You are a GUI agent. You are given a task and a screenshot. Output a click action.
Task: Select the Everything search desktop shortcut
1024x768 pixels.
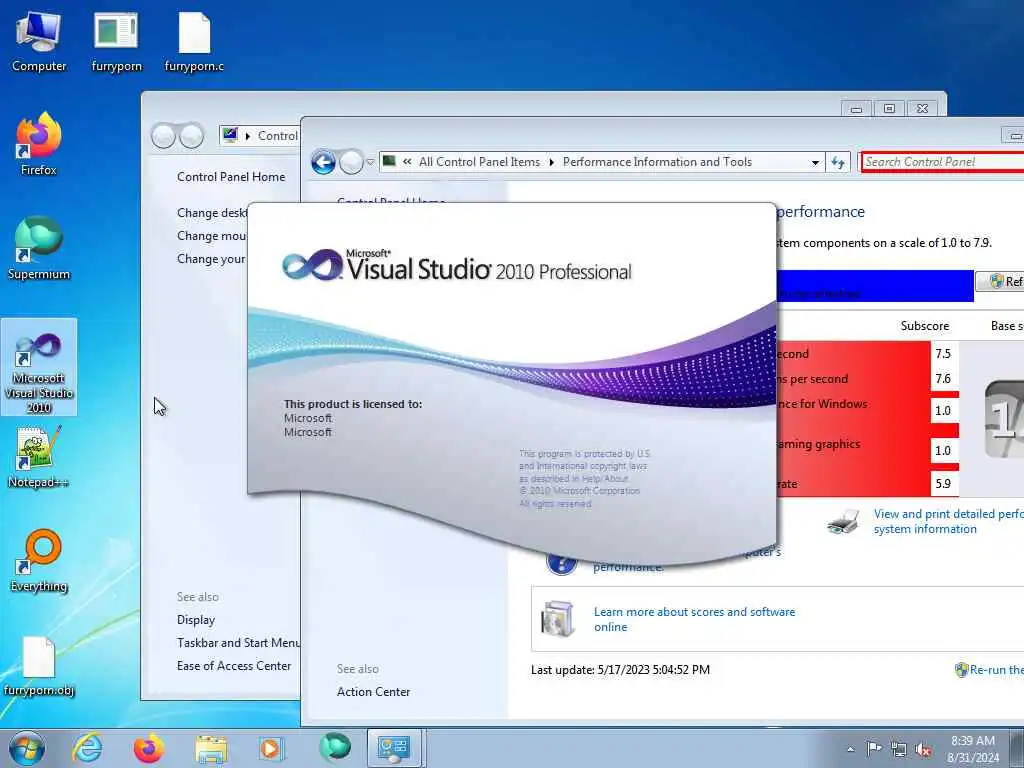point(39,560)
